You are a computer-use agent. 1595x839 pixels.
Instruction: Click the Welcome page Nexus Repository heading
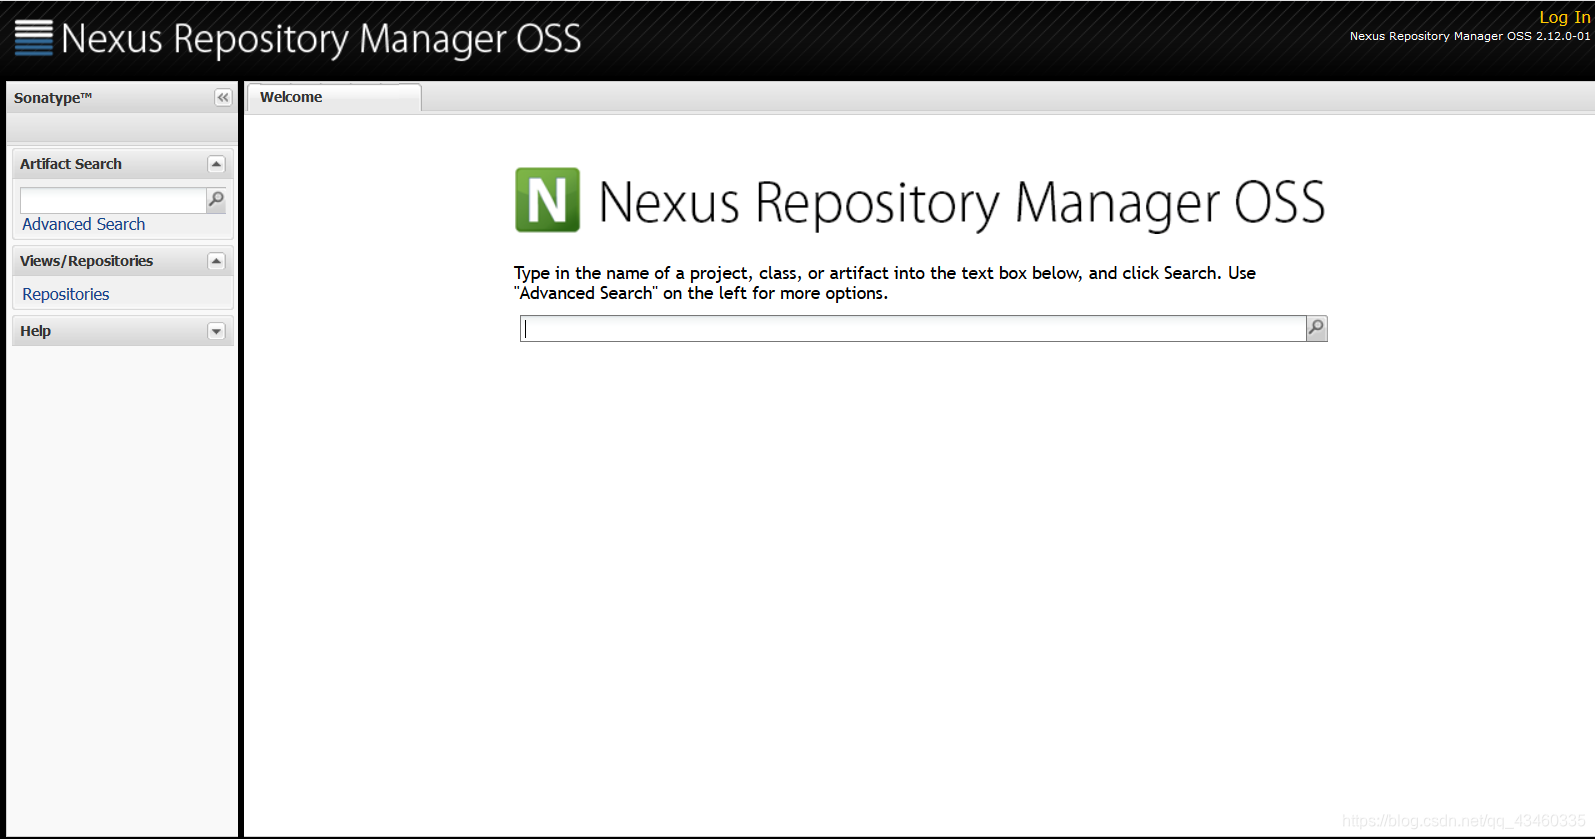tap(962, 203)
